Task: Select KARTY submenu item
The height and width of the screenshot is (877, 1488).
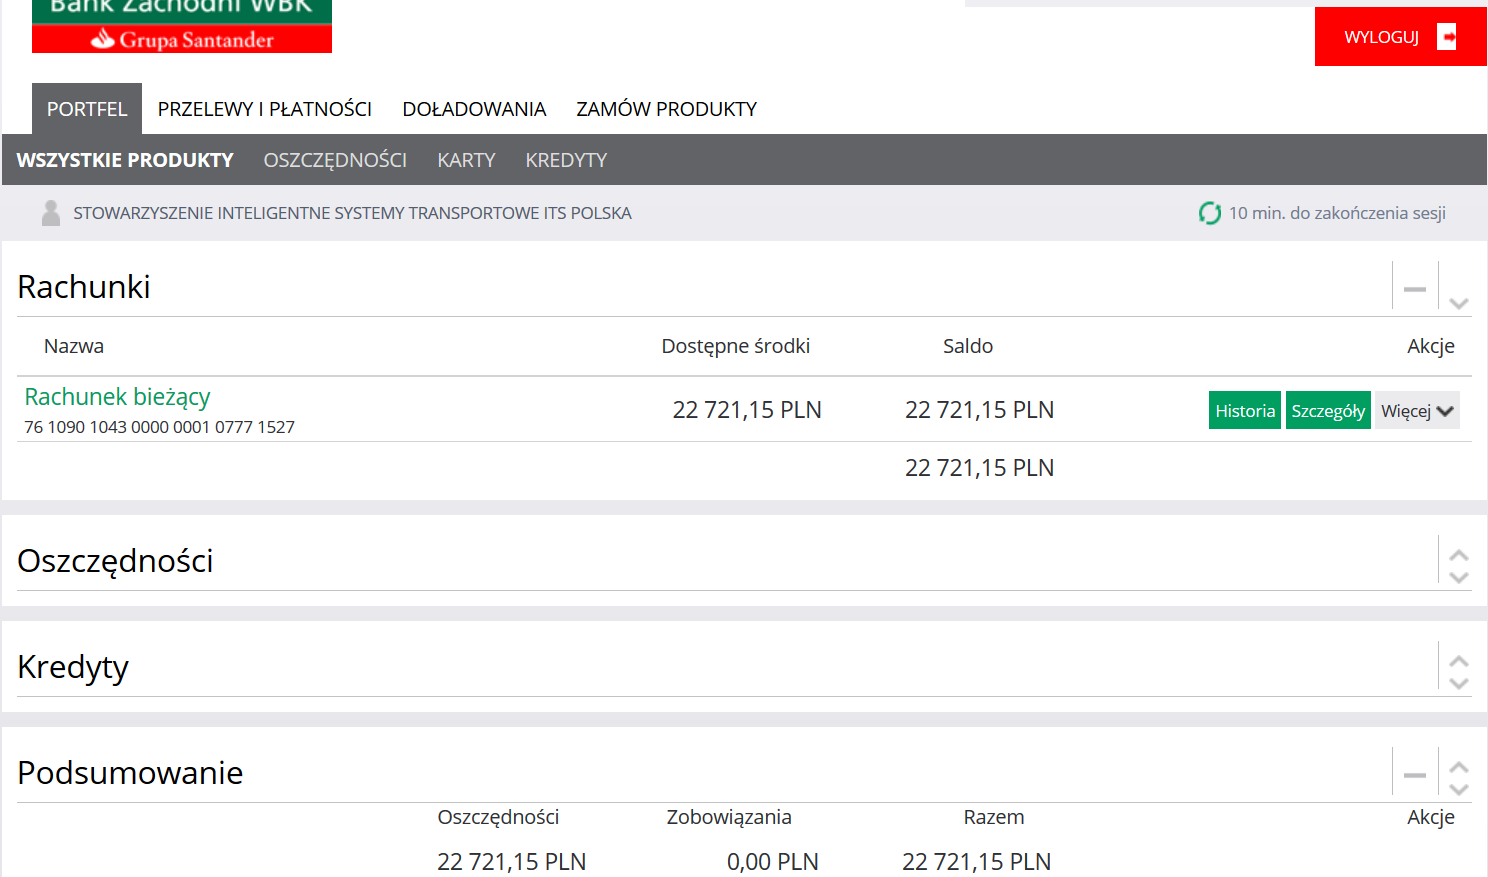Action: [x=466, y=160]
